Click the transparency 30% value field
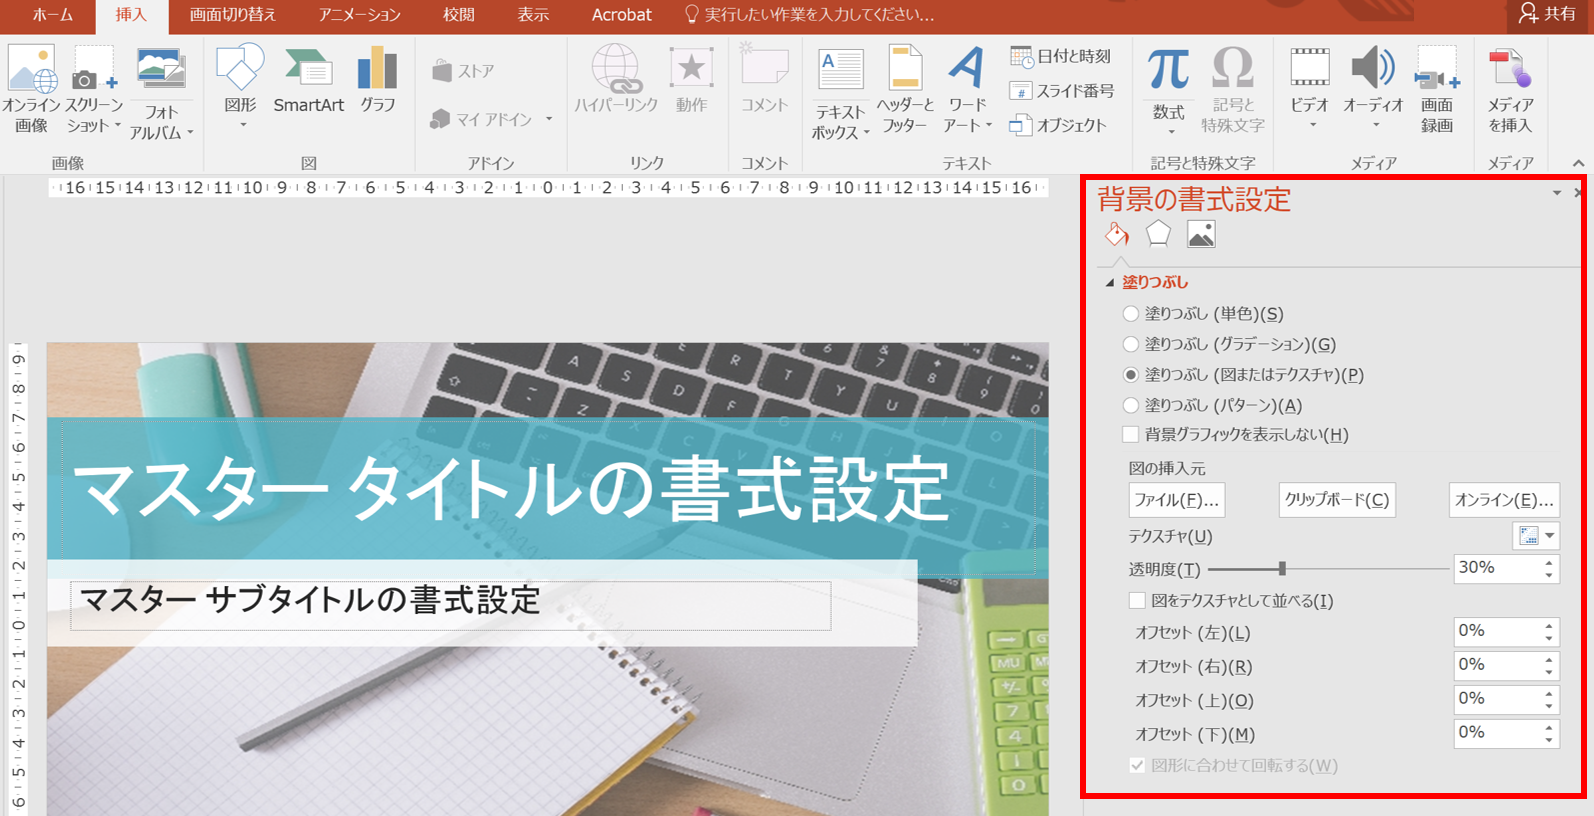 [x=1496, y=568]
